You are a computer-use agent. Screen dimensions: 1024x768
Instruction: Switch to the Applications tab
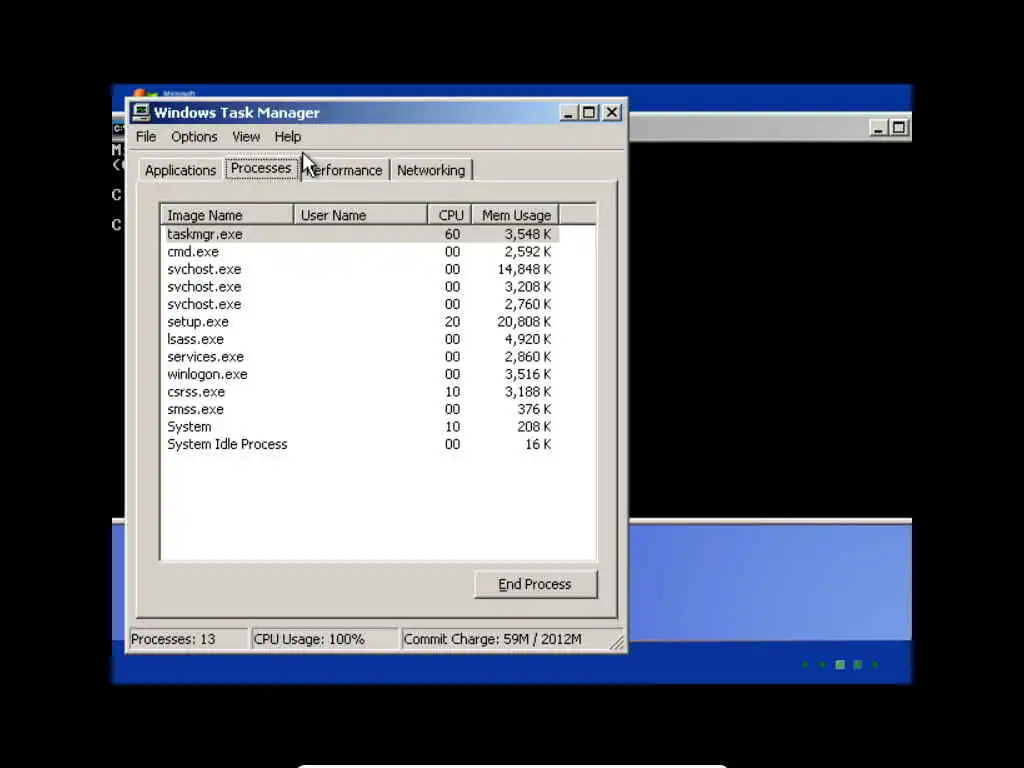pyautogui.click(x=180, y=170)
